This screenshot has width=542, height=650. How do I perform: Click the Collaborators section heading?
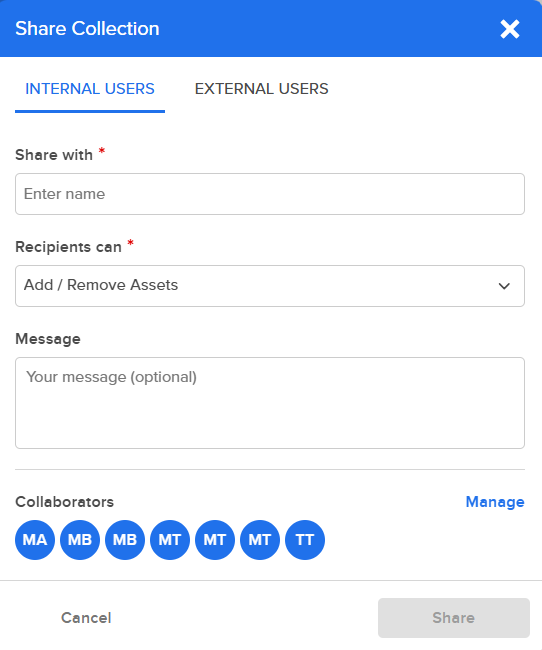point(64,502)
